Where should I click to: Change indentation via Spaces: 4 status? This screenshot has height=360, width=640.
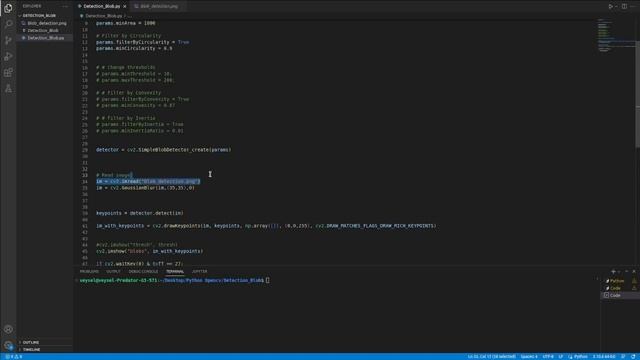(529, 357)
